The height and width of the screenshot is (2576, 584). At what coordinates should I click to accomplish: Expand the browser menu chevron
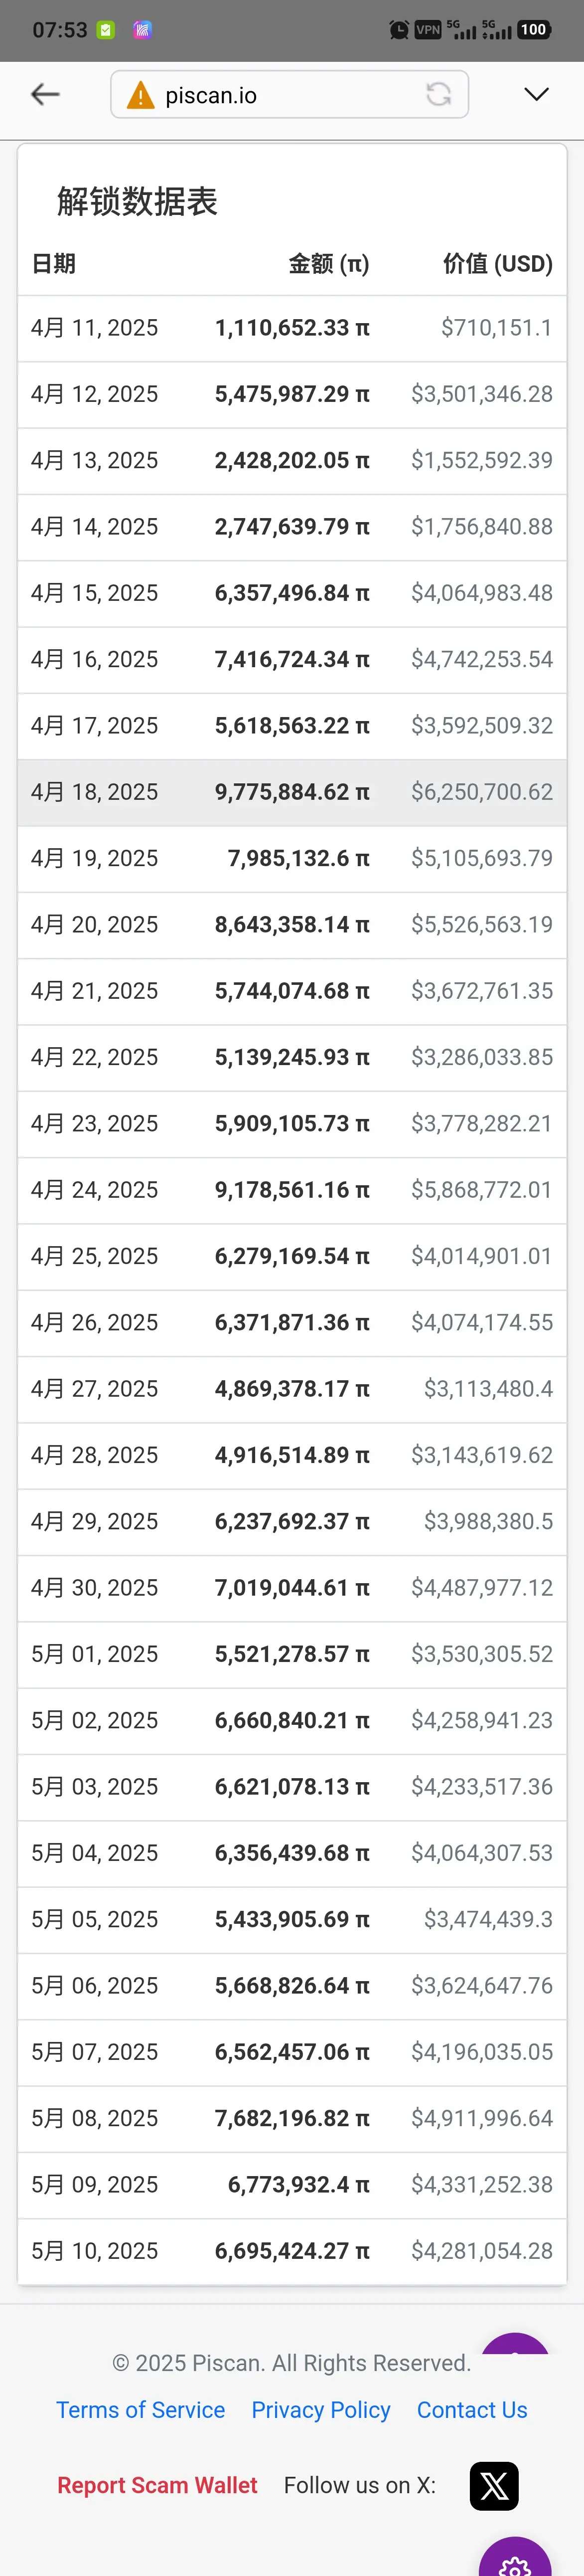pyautogui.click(x=537, y=94)
